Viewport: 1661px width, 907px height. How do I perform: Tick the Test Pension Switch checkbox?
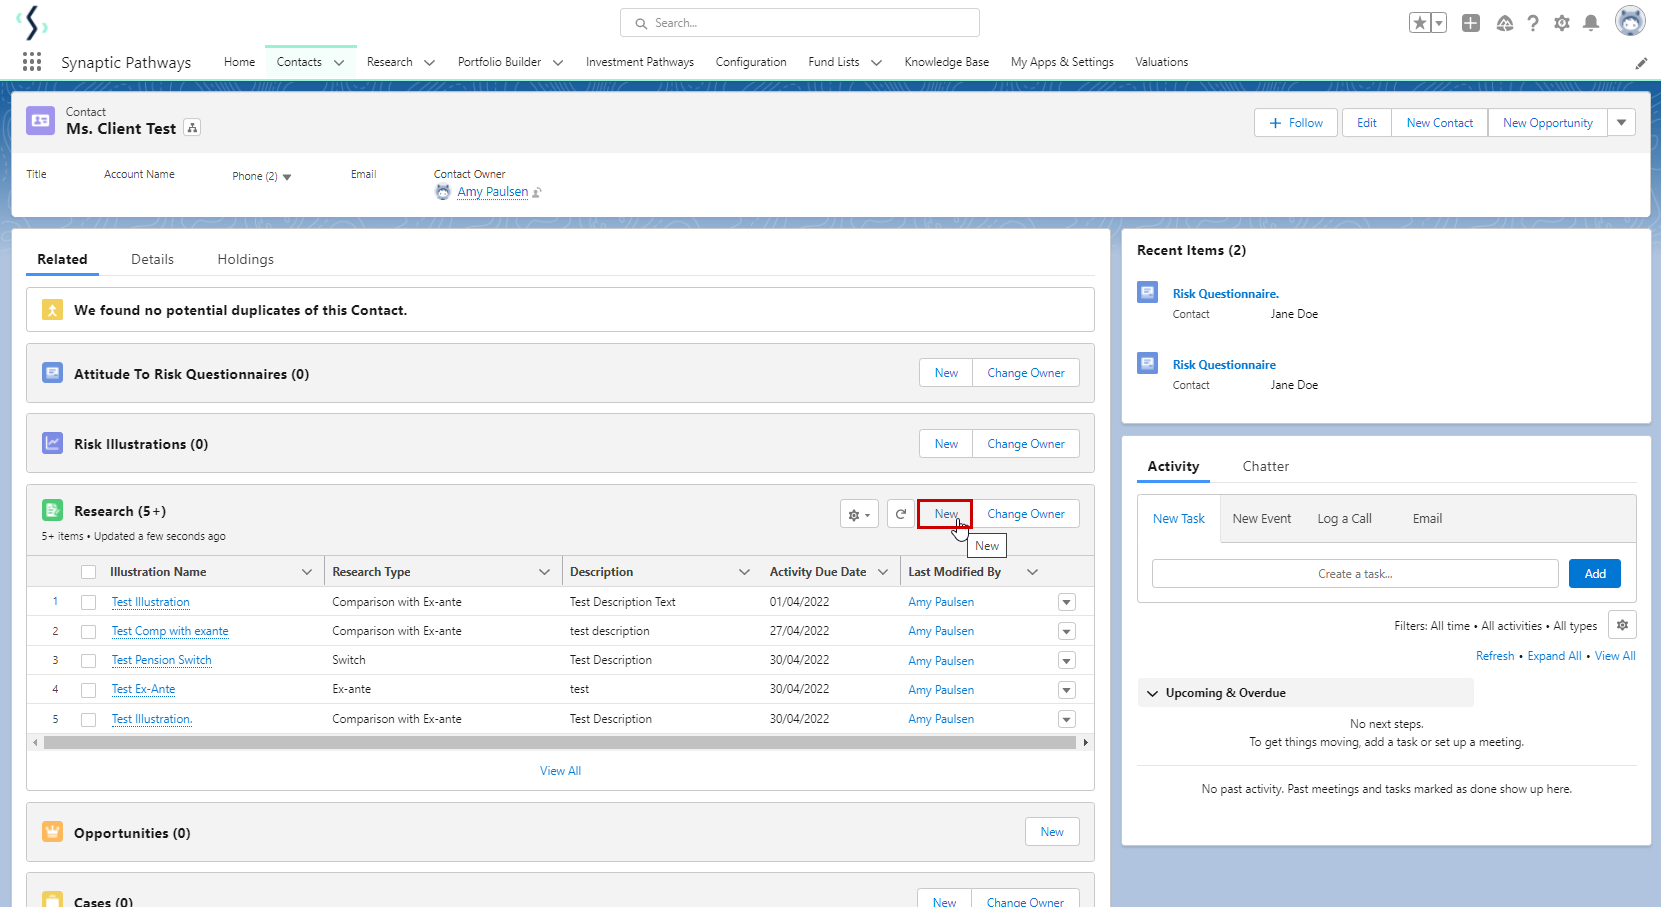(89, 661)
